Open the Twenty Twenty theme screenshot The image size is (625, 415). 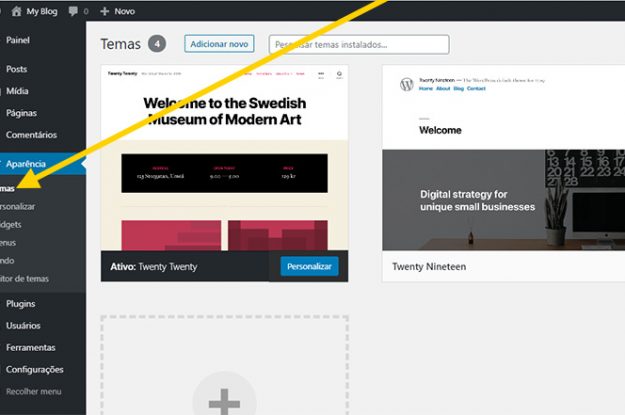click(224, 158)
